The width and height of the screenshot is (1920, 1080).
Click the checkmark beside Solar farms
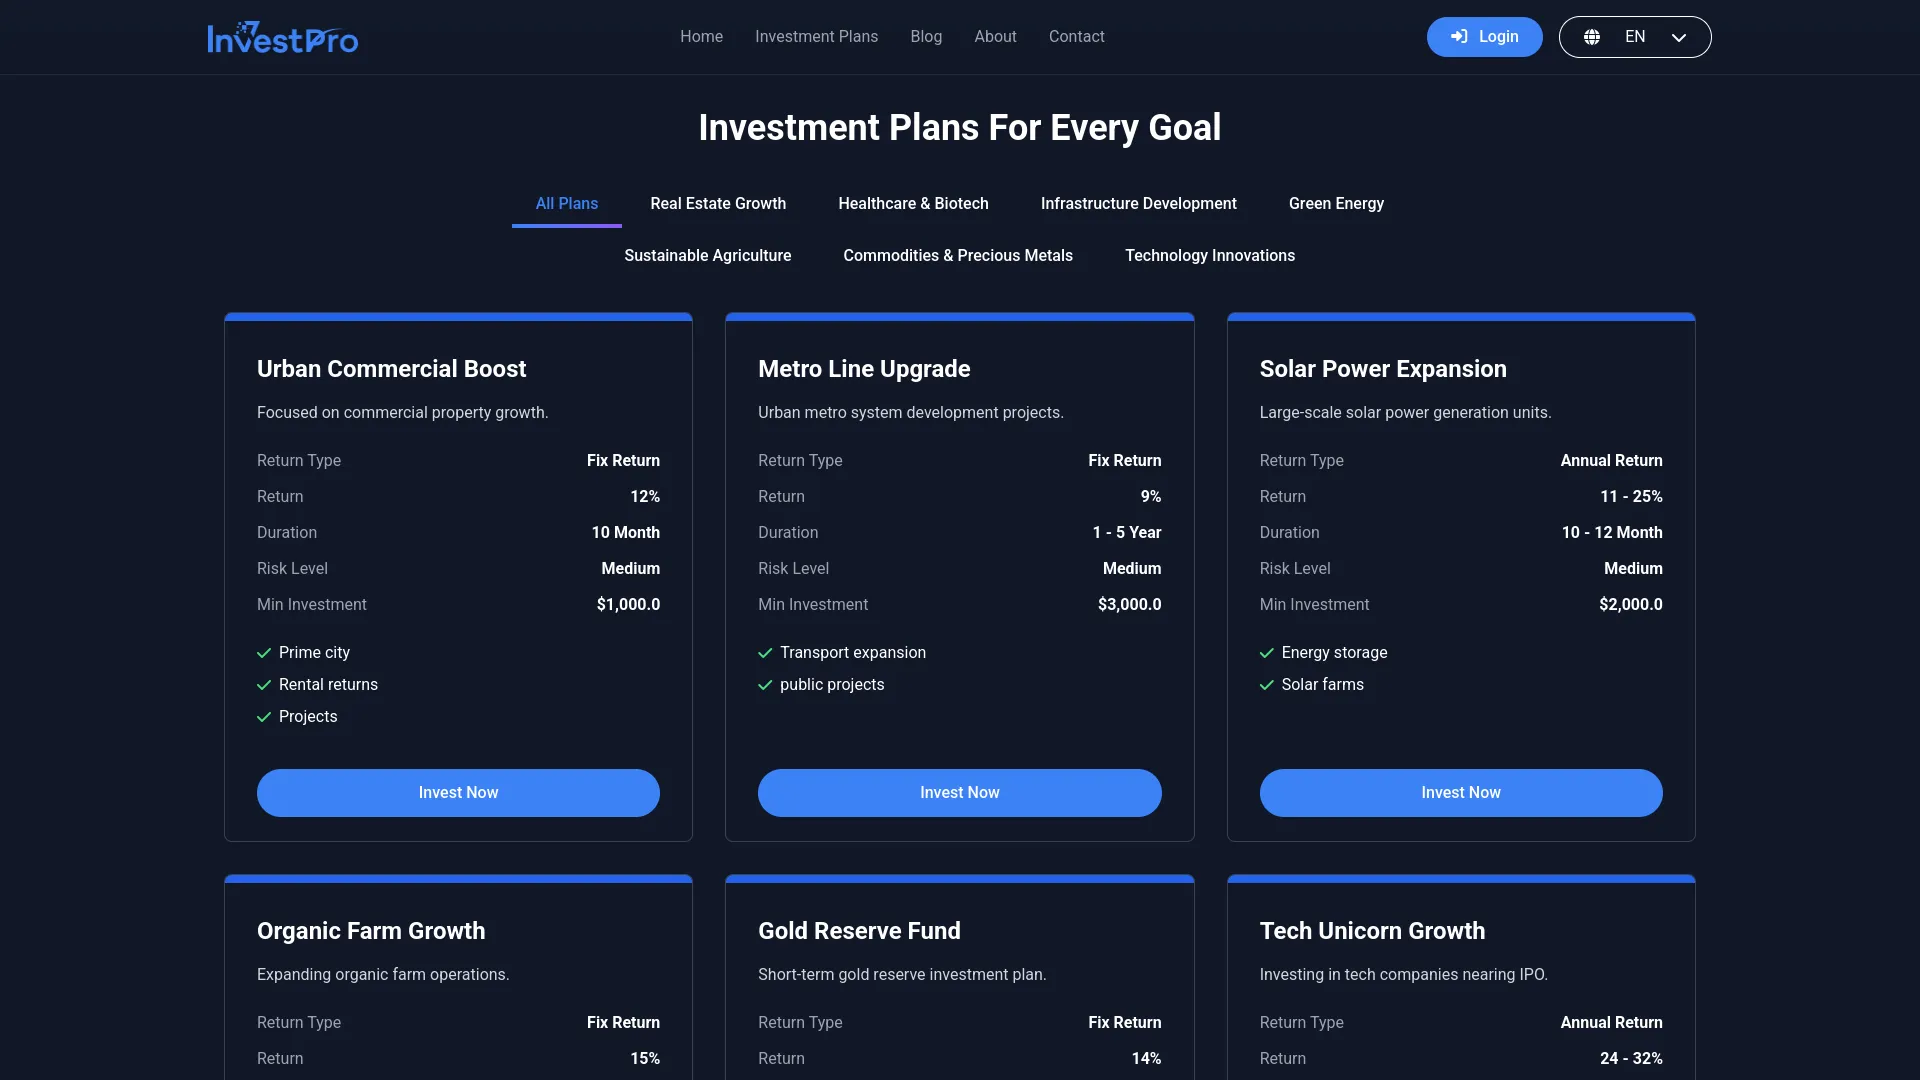click(x=1266, y=685)
